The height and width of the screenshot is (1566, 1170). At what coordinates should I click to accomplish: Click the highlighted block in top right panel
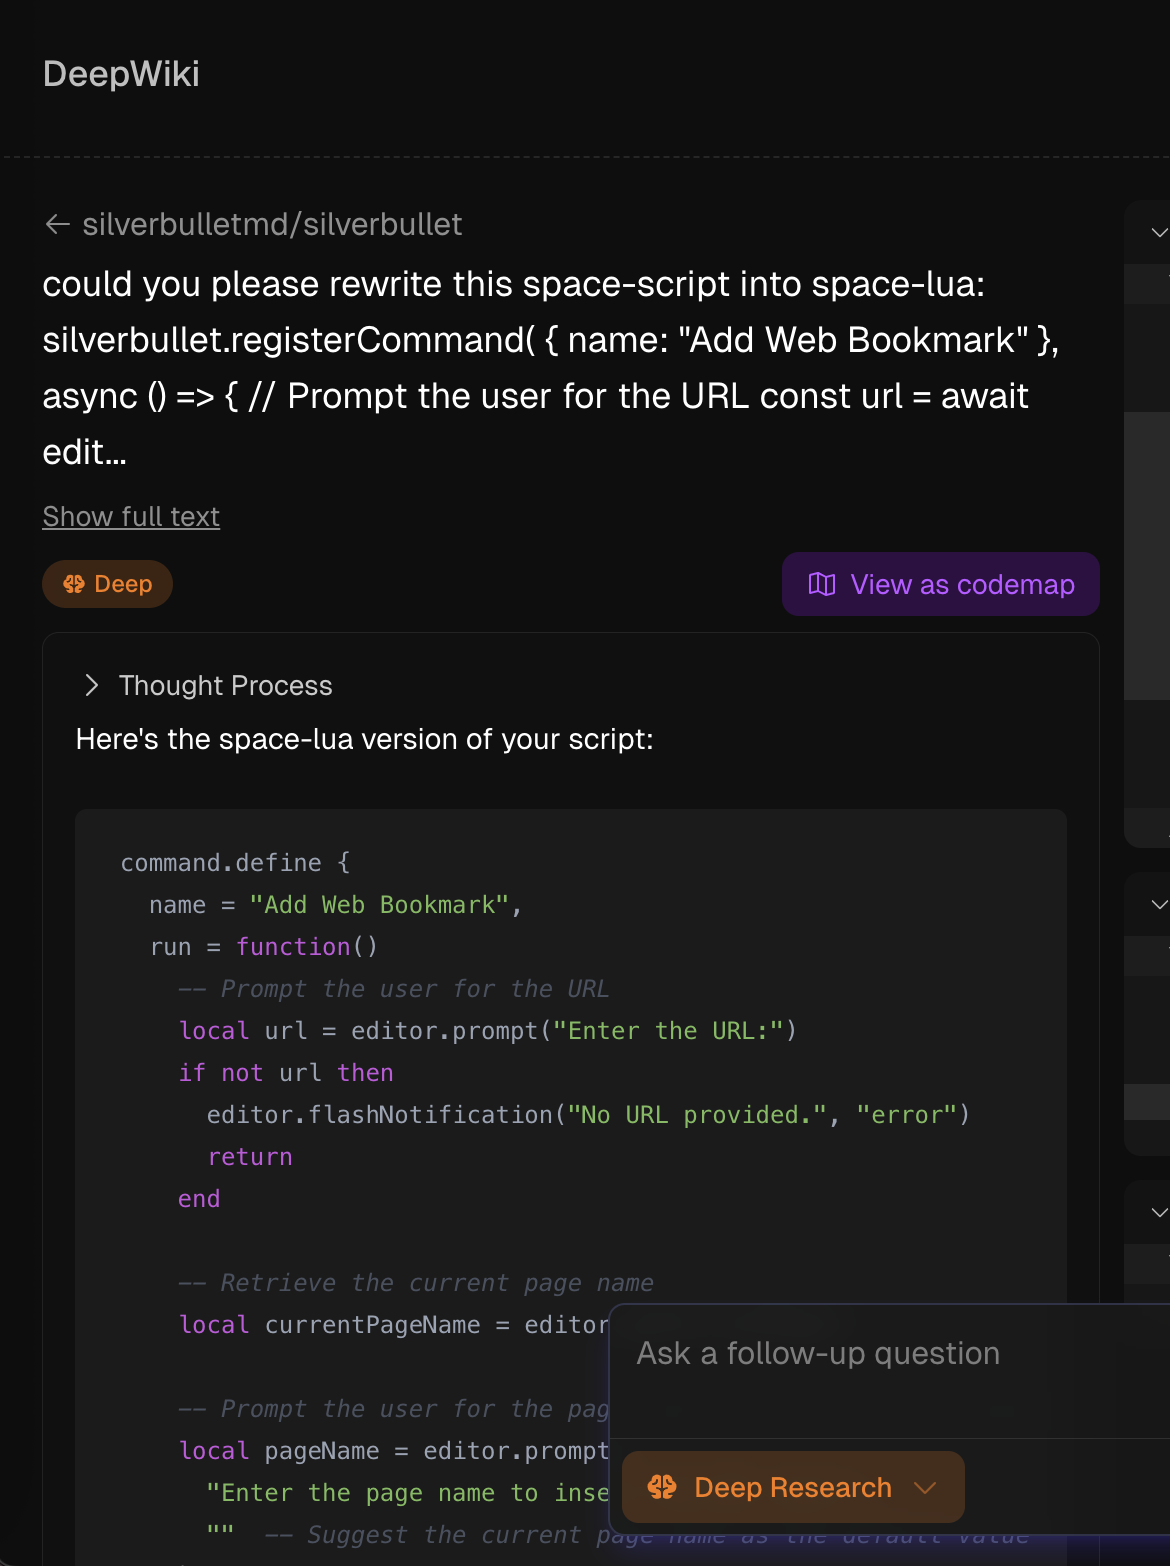[1147, 555]
